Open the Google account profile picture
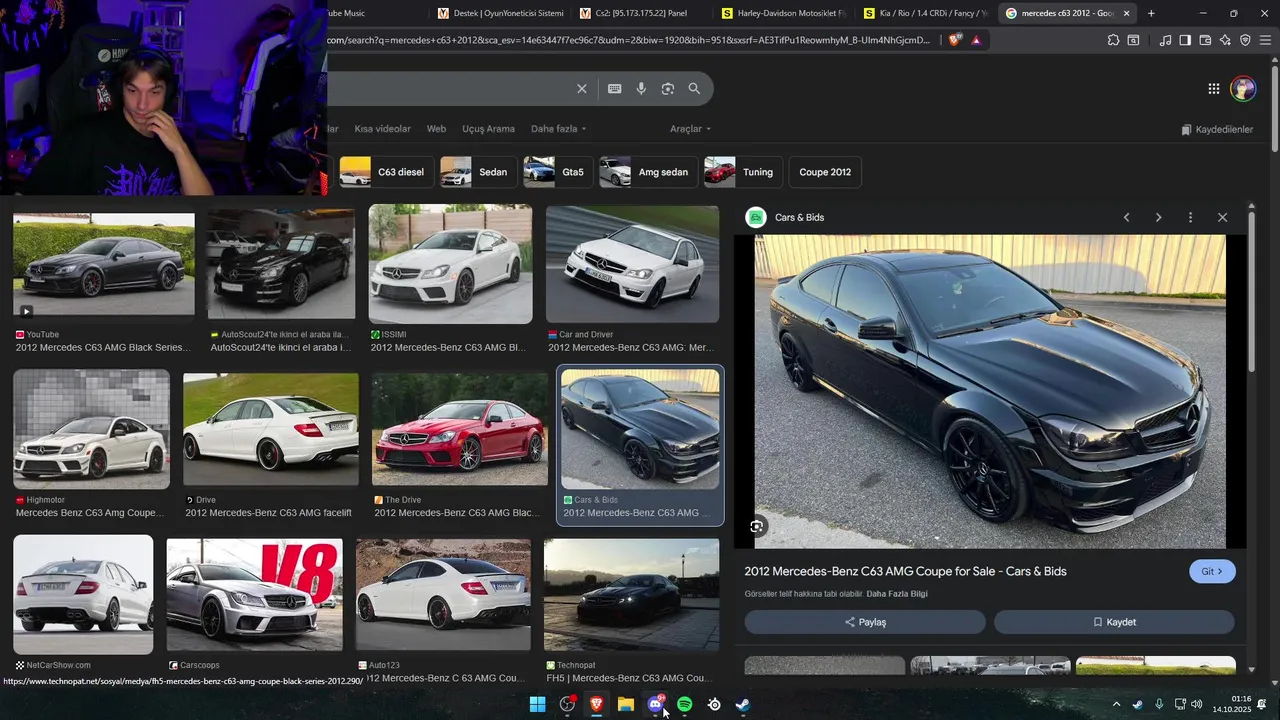The image size is (1280, 720). [x=1243, y=89]
